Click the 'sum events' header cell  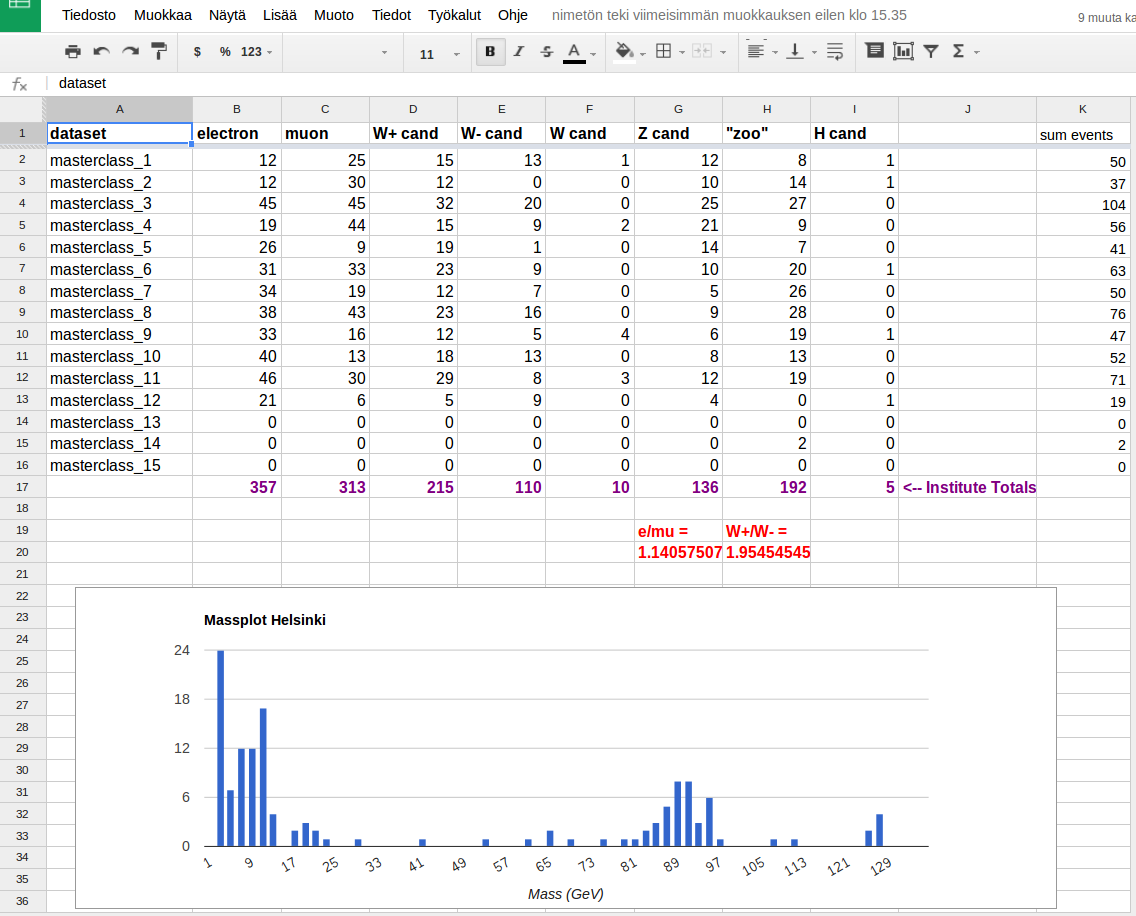(x=1083, y=134)
